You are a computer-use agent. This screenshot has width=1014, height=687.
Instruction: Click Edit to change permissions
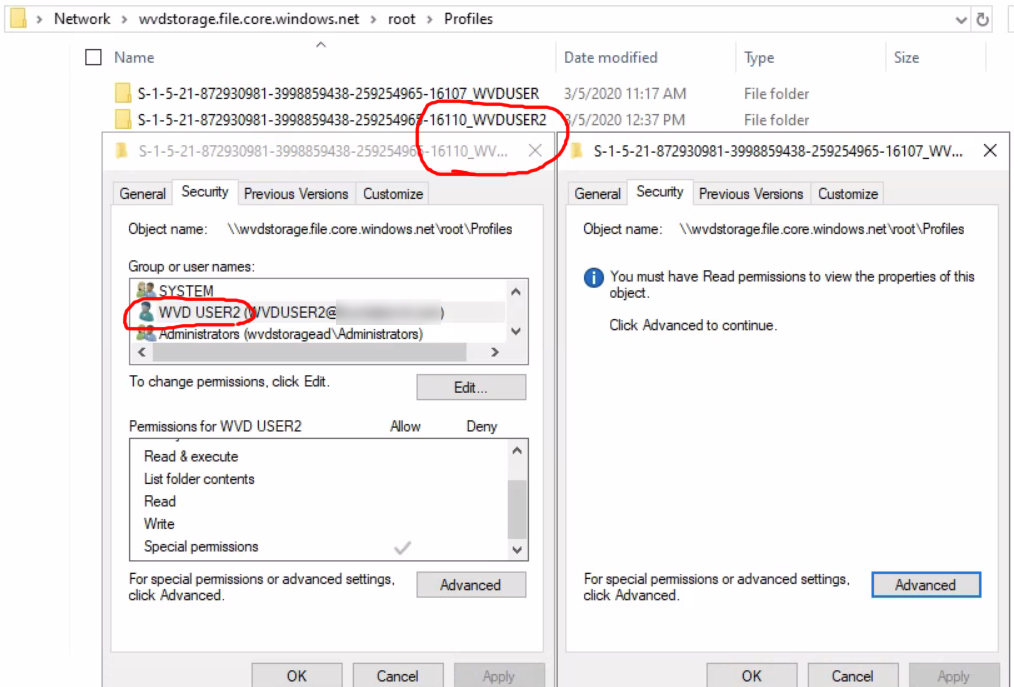pos(471,387)
